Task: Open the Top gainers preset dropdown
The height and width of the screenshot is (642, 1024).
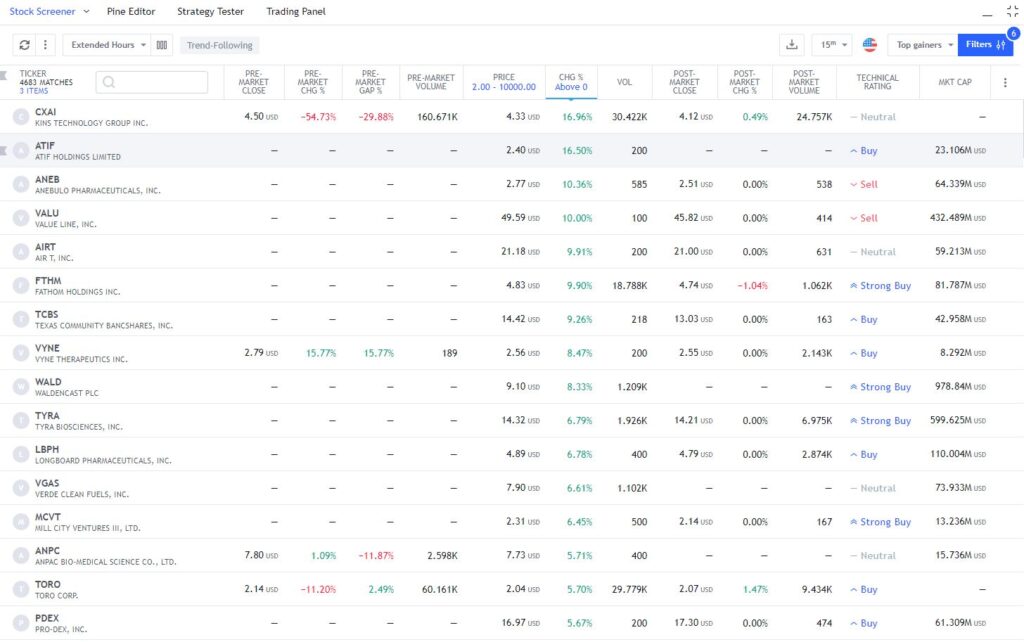Action: tap(919, 45)
